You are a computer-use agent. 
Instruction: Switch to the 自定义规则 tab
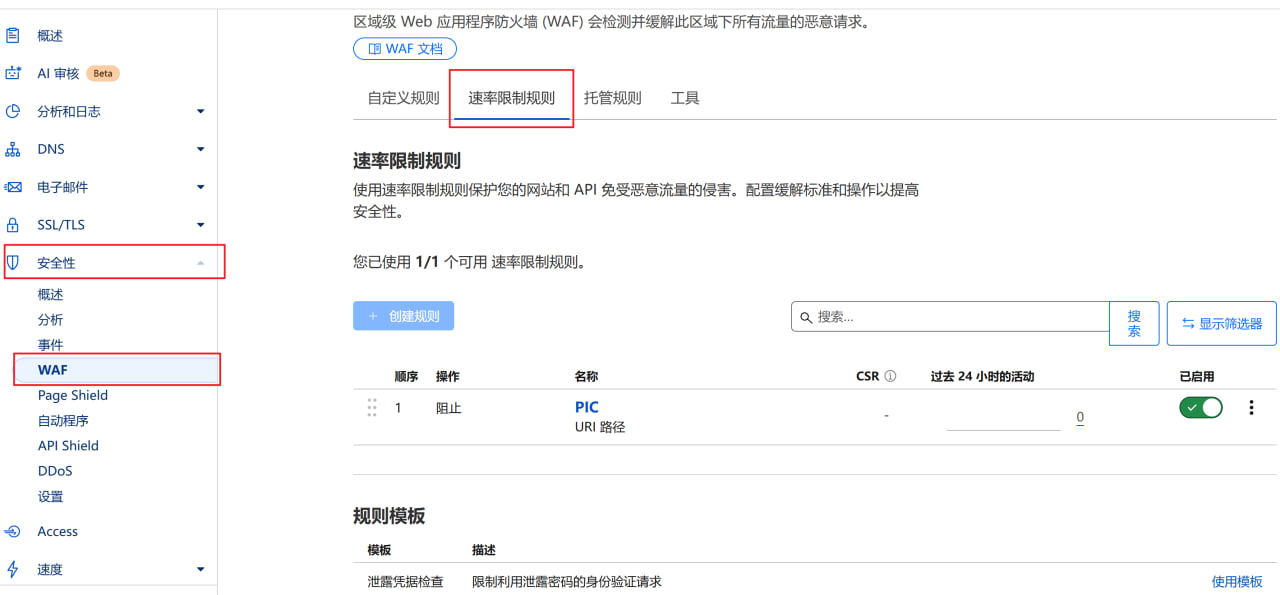[403, 98]
